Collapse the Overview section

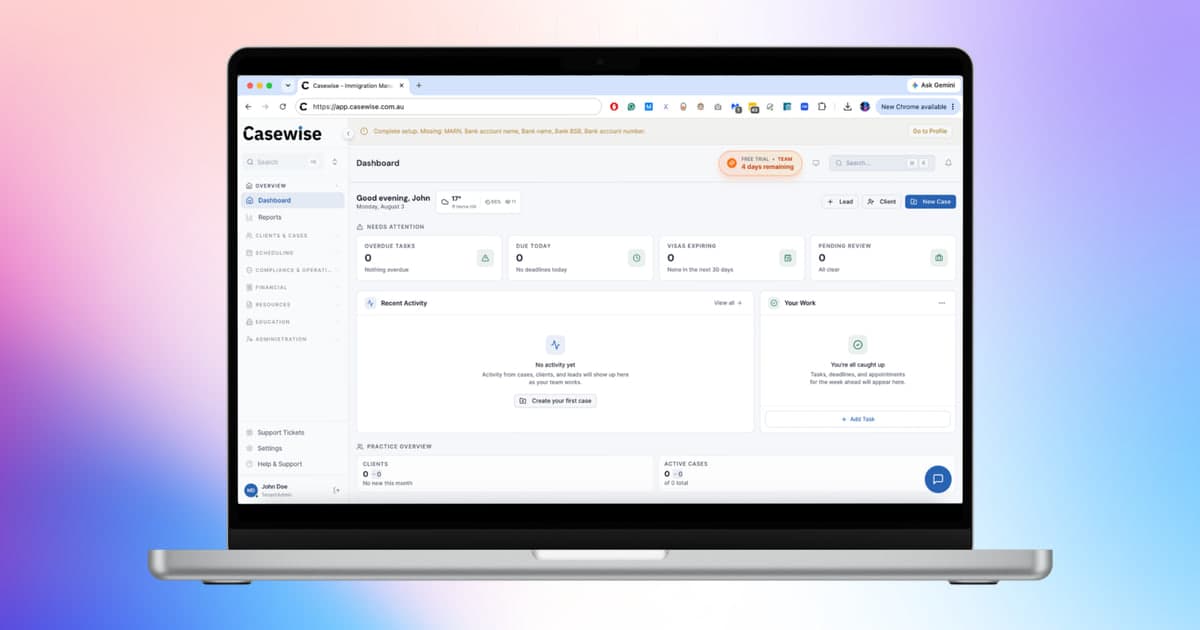click(292, 186)
